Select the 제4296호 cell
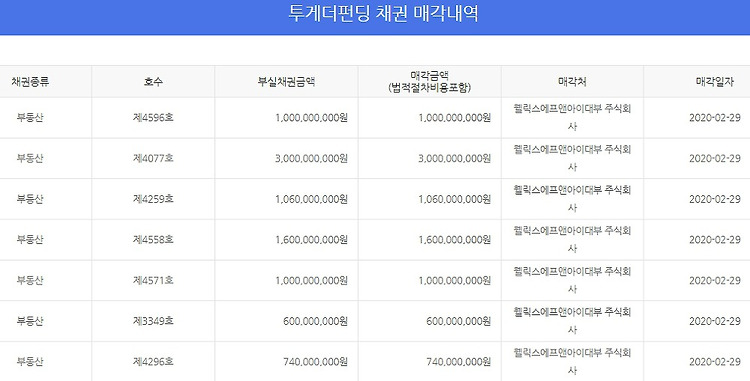Viewport: 750px width, 381px height. (153, 361)
